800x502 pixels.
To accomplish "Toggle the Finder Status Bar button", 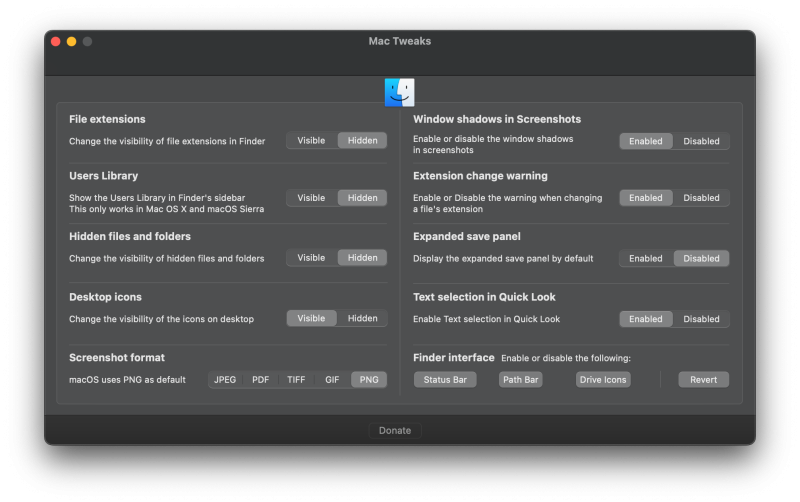I will (x=445, y=380).
